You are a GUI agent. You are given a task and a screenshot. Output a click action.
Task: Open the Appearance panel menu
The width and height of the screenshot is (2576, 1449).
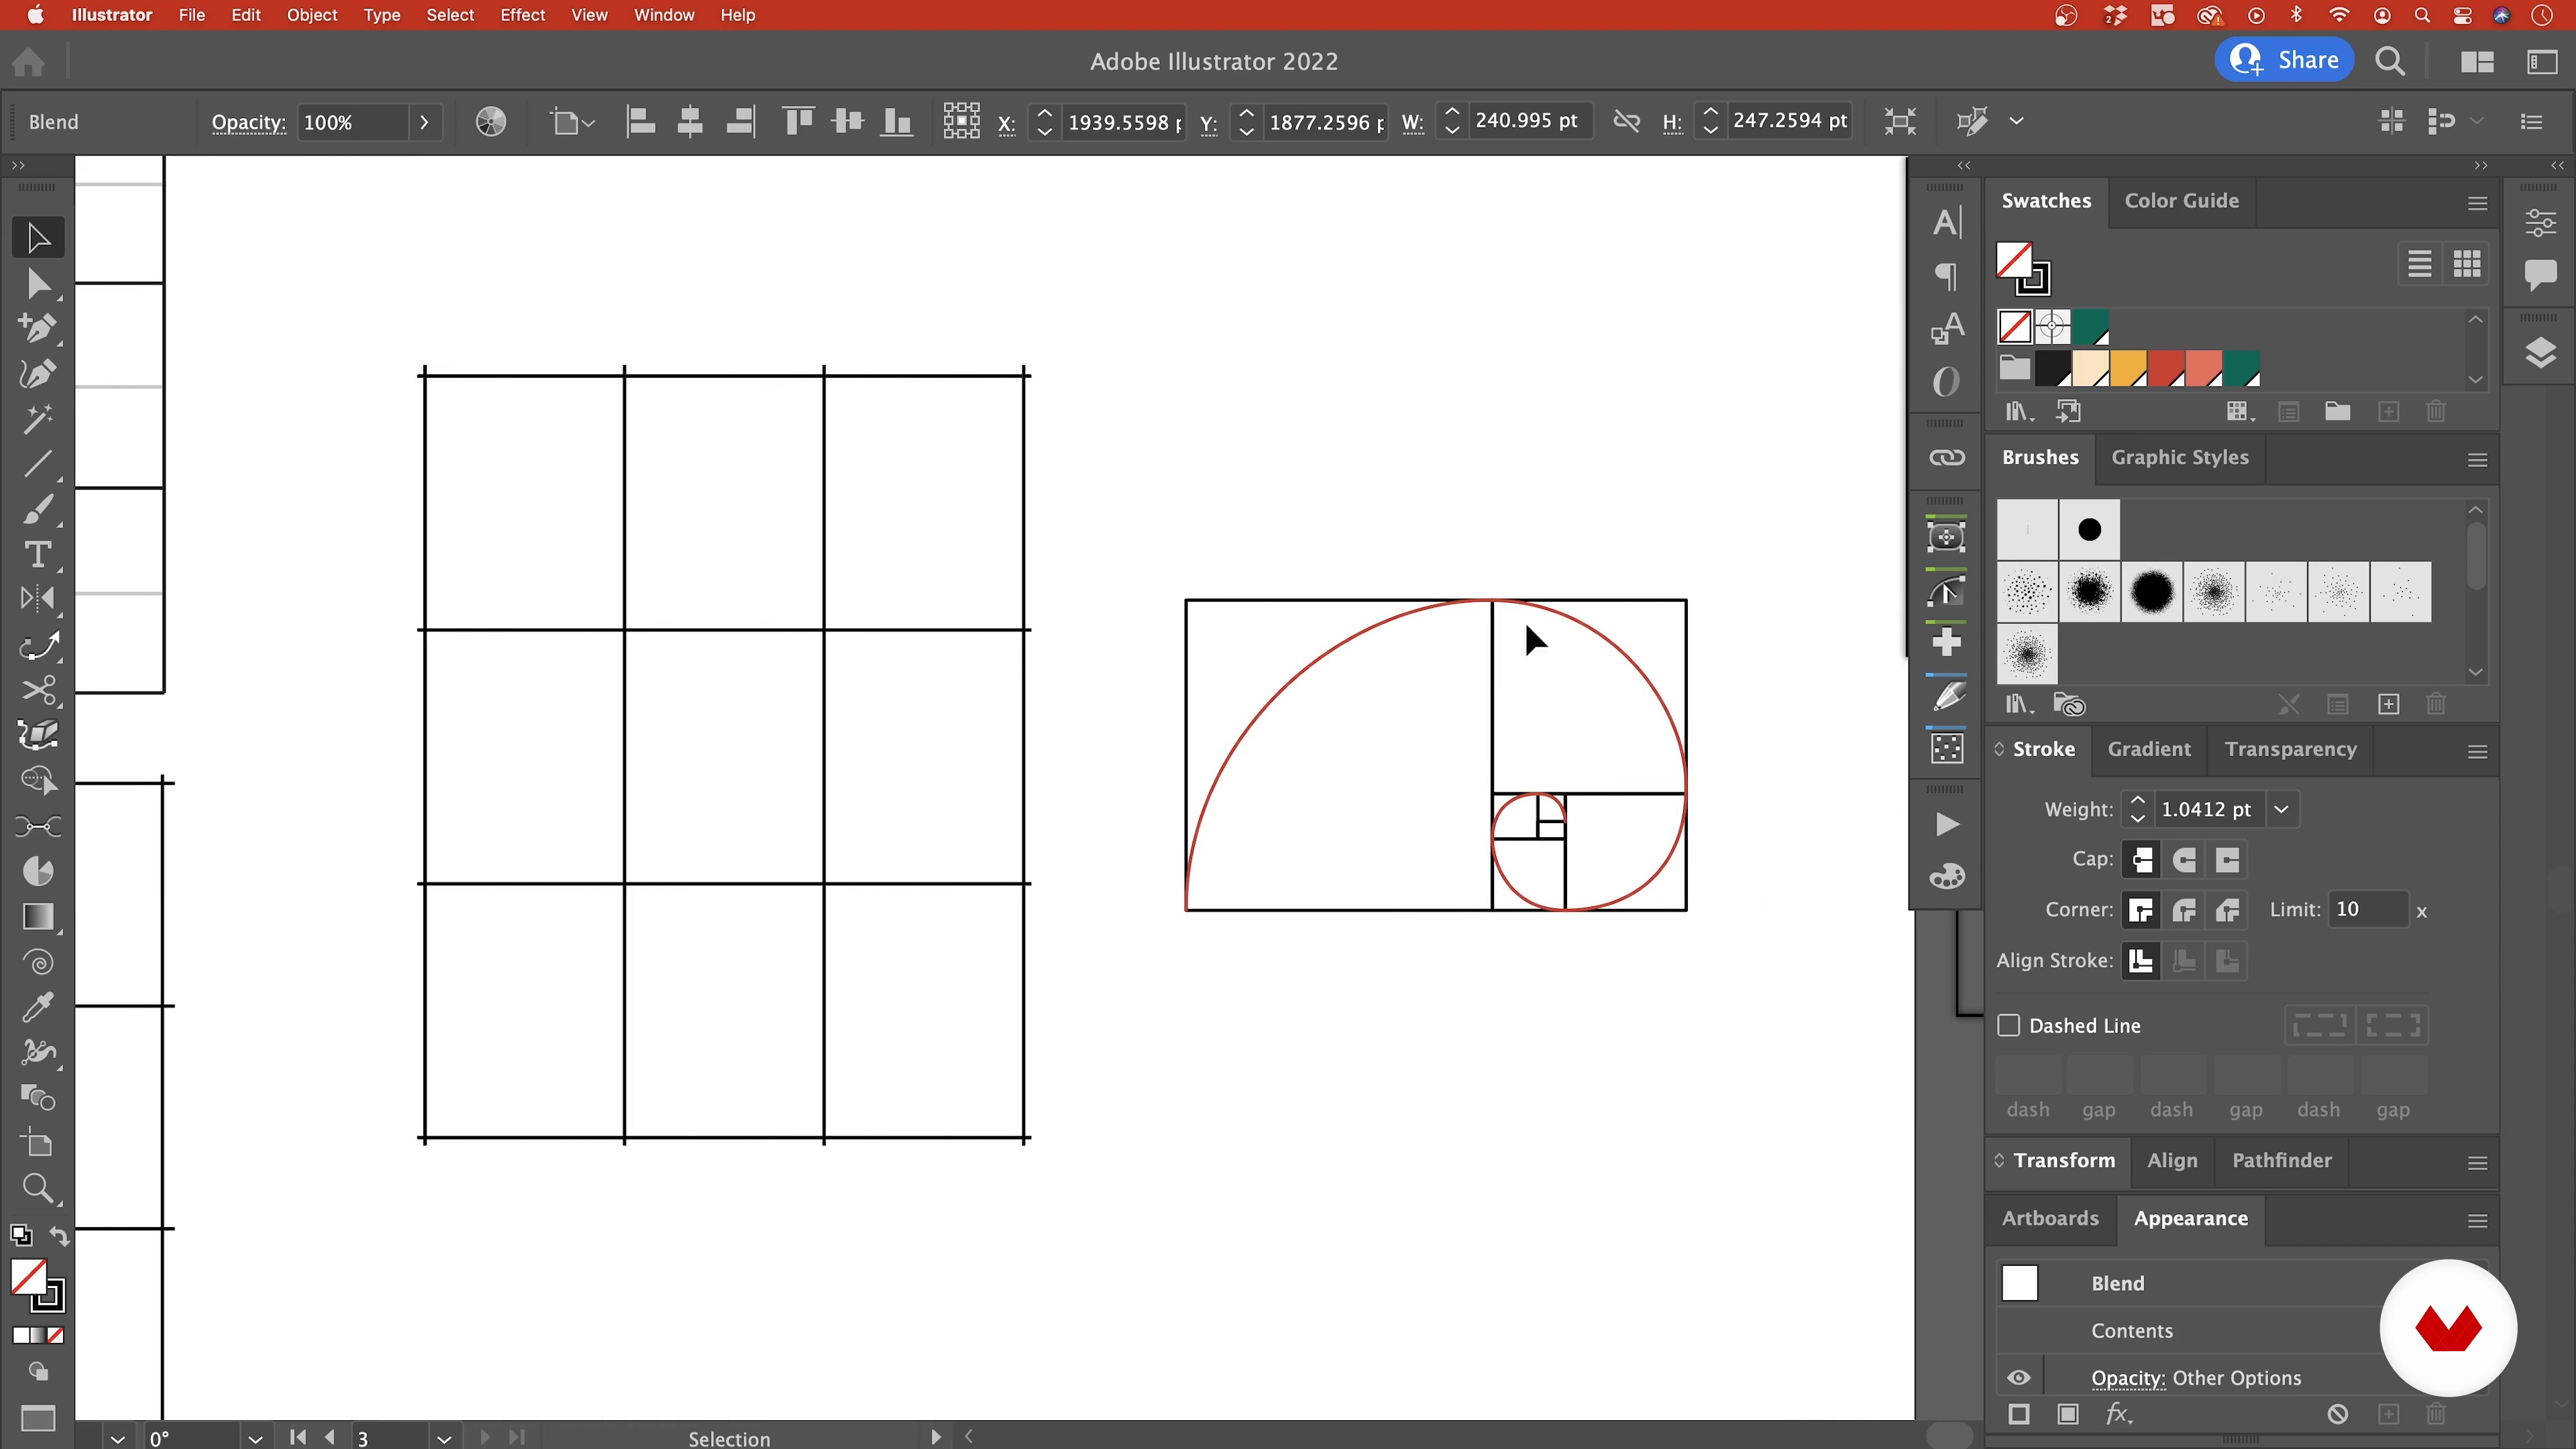(x=2477, y=1221)
